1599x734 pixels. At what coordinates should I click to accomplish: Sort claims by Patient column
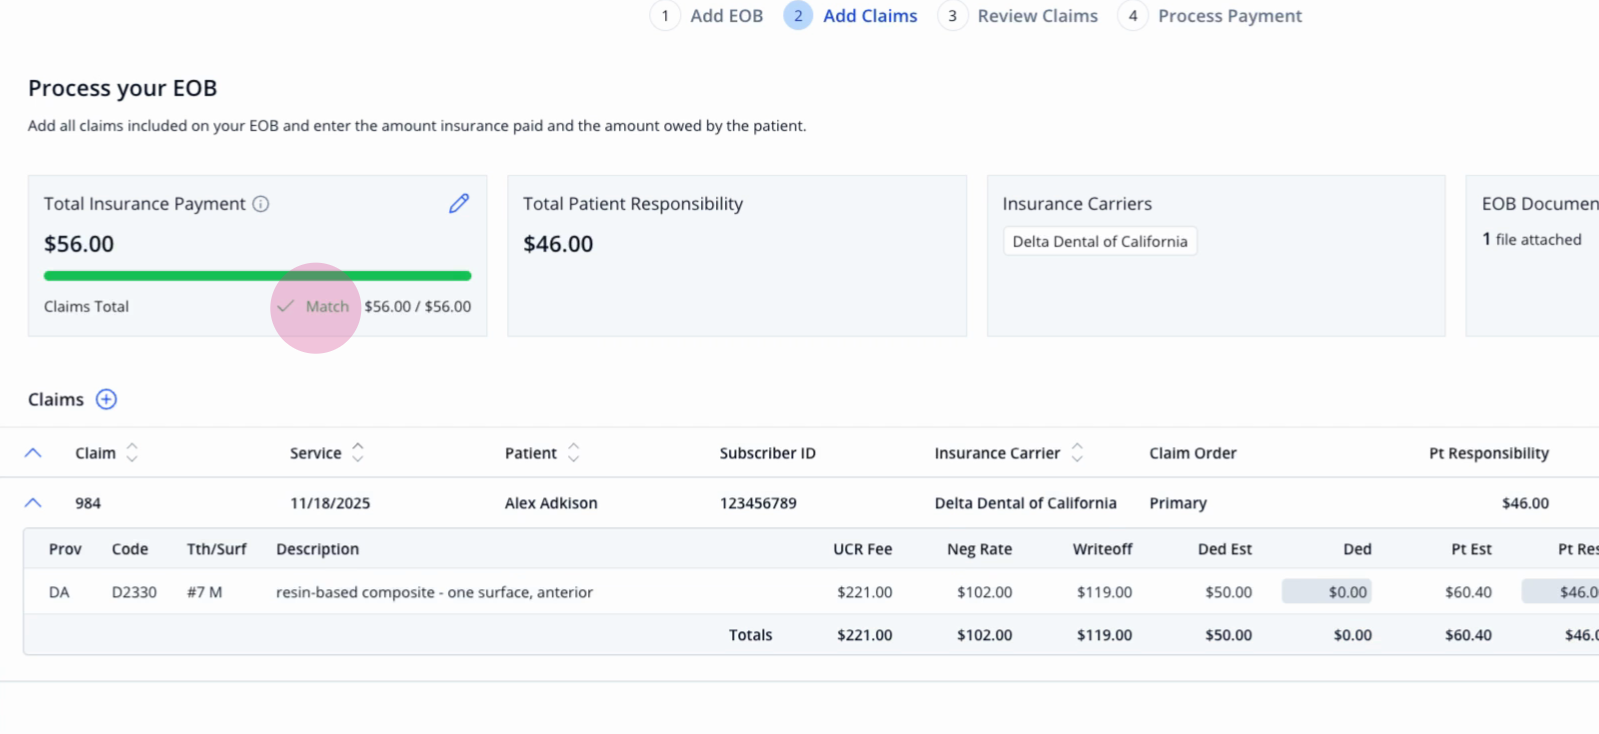click(573, 453)
